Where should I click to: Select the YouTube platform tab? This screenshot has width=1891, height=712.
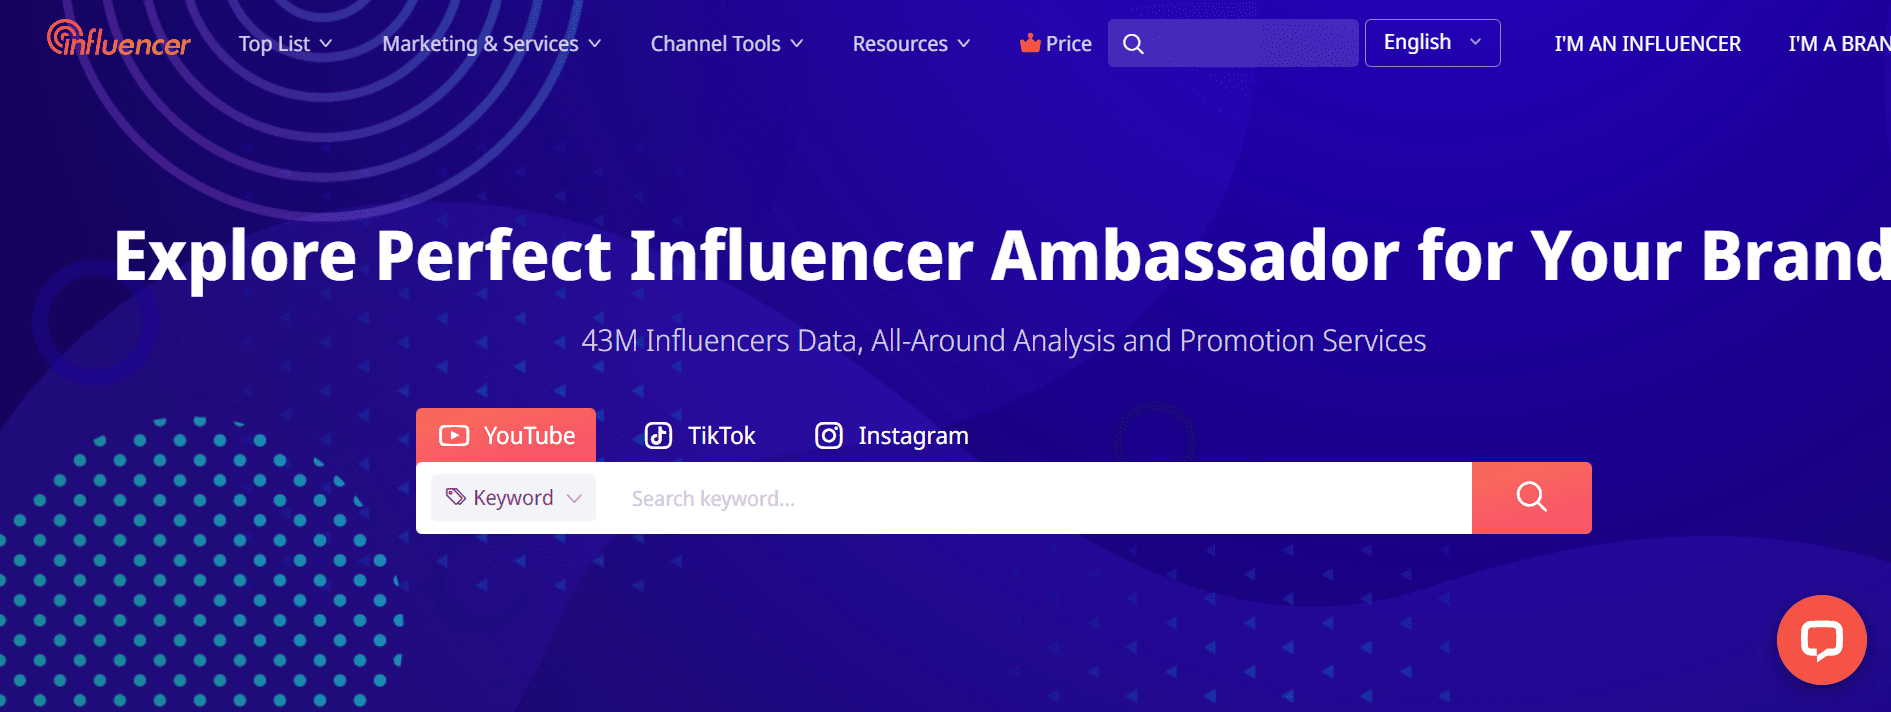tap(506, 435)
